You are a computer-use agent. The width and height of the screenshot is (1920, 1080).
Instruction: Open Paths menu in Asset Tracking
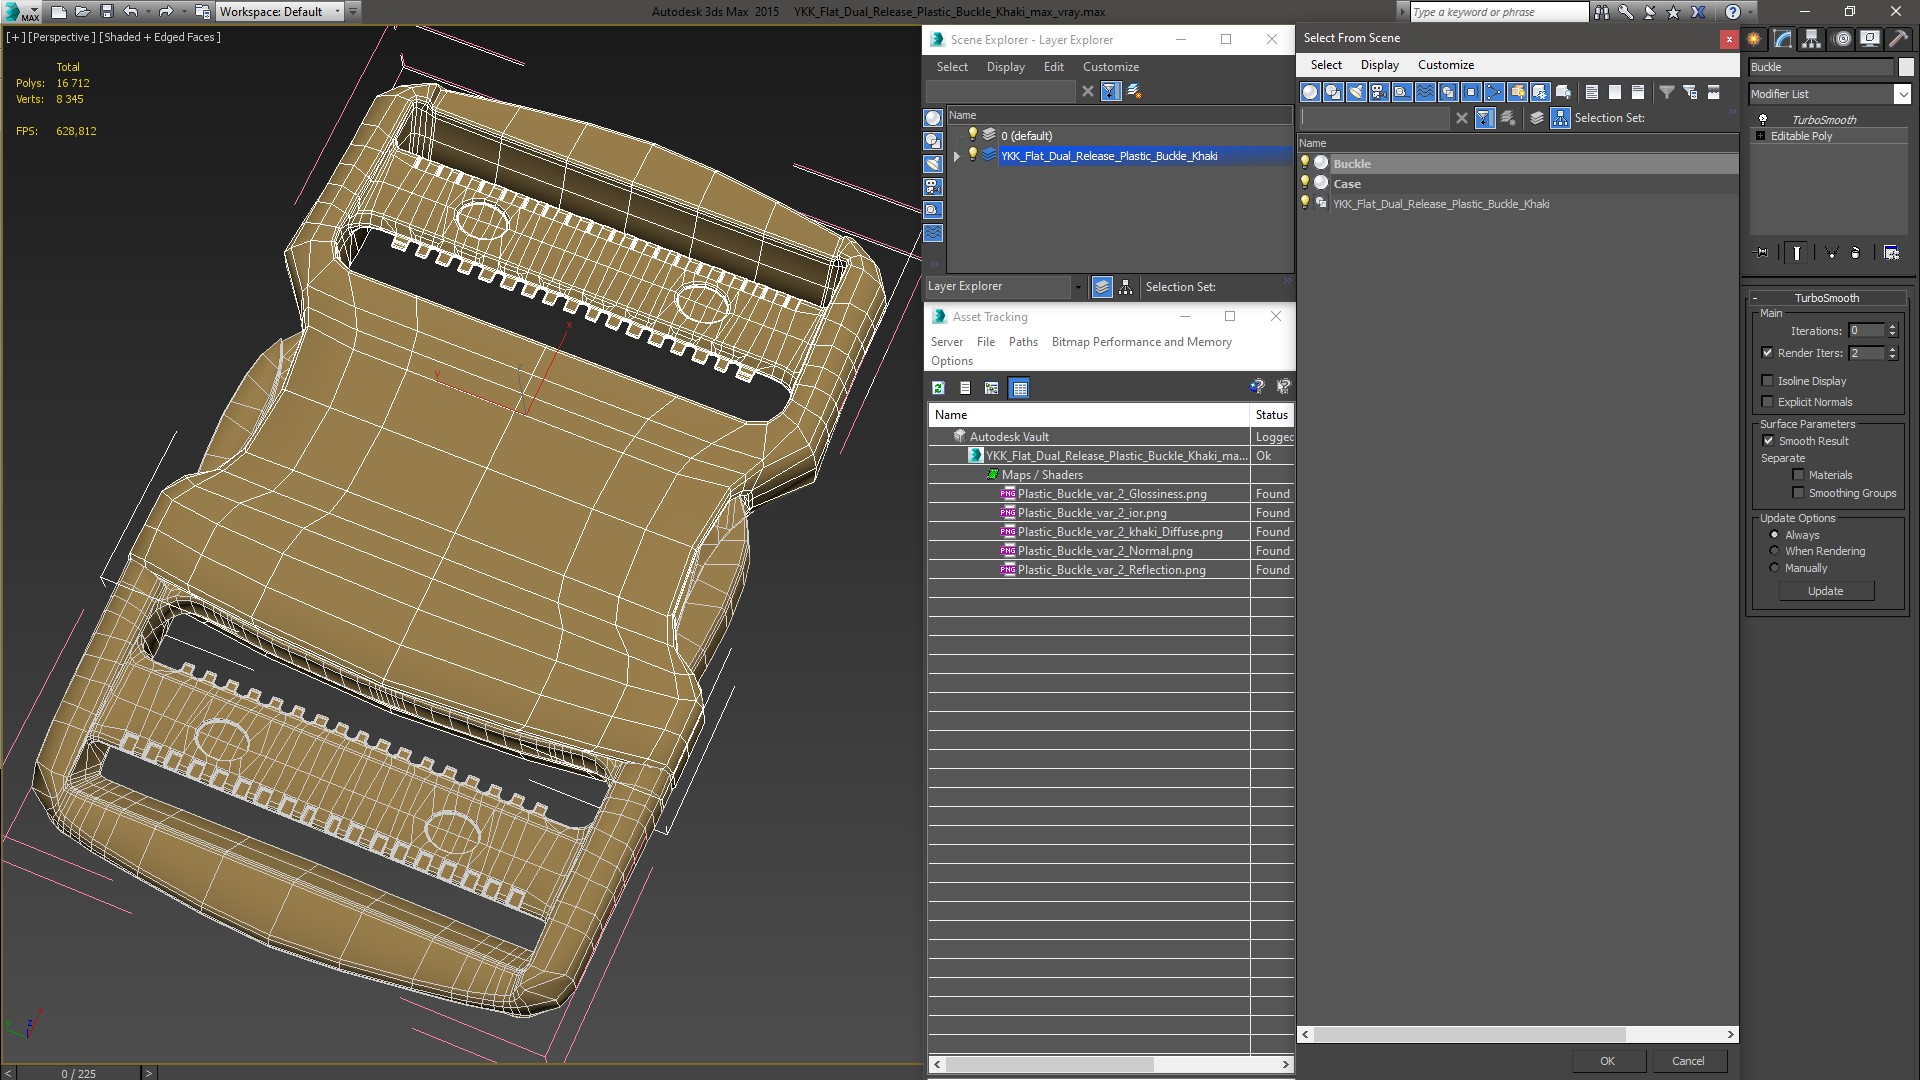point(1023,342)
